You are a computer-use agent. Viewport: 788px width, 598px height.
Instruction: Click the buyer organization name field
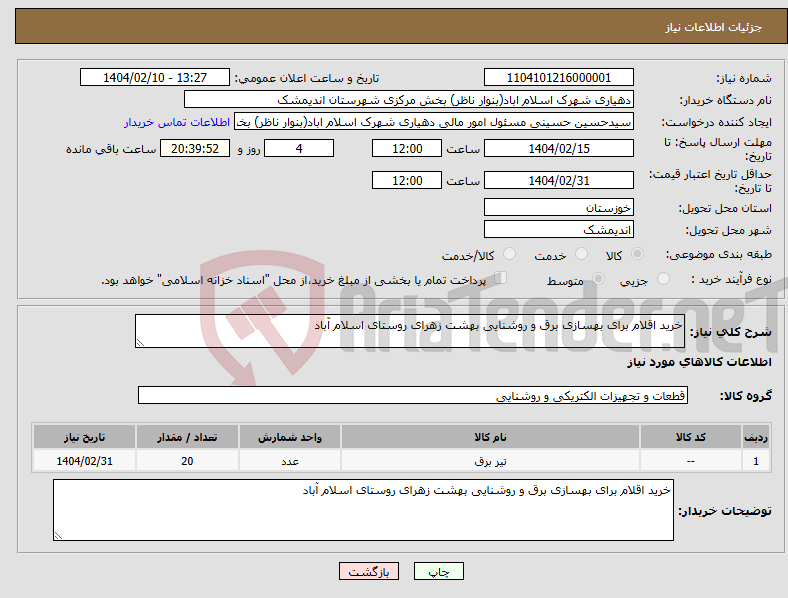click(409, 99)
